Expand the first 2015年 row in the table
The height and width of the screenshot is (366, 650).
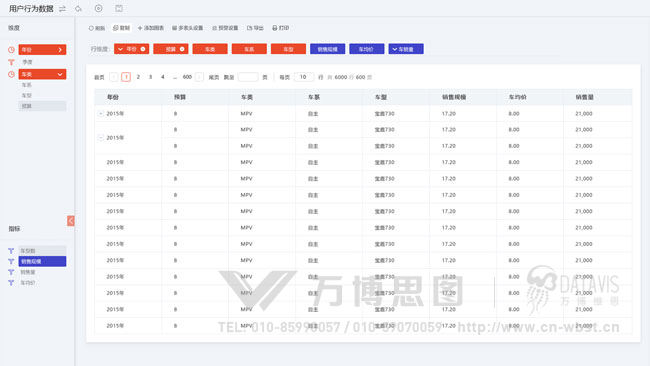[100, 114]
